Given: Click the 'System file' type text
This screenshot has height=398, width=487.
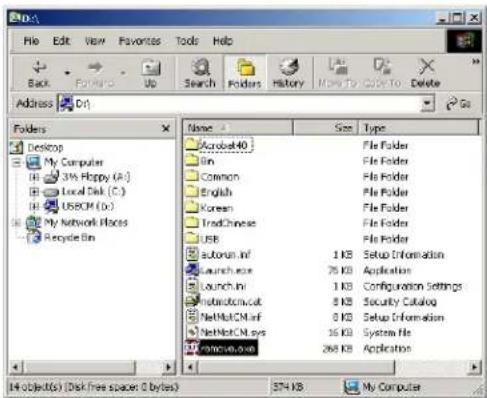Looking at the screenshot, I should pyautogui.click(x=387, y=333).
